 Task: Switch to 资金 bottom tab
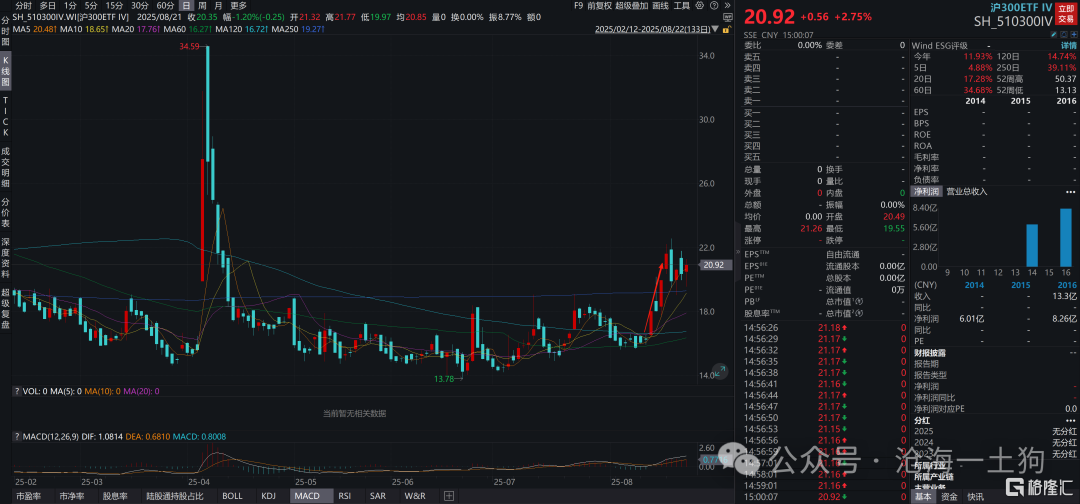tap(949, 496)
